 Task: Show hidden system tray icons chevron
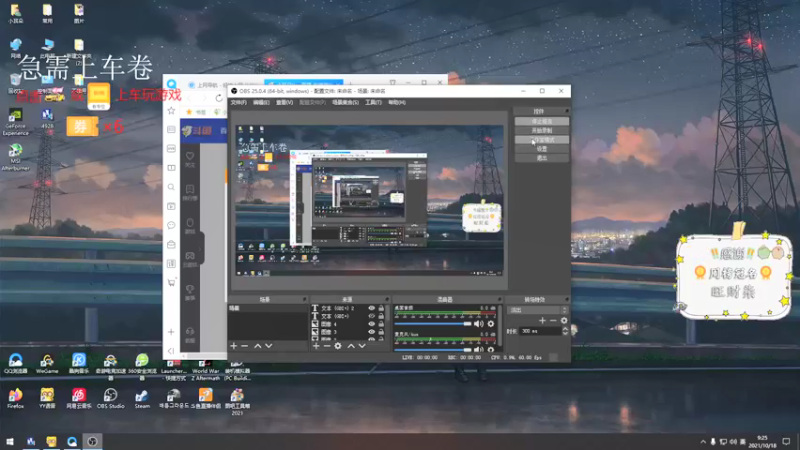[x=703, y=442]
